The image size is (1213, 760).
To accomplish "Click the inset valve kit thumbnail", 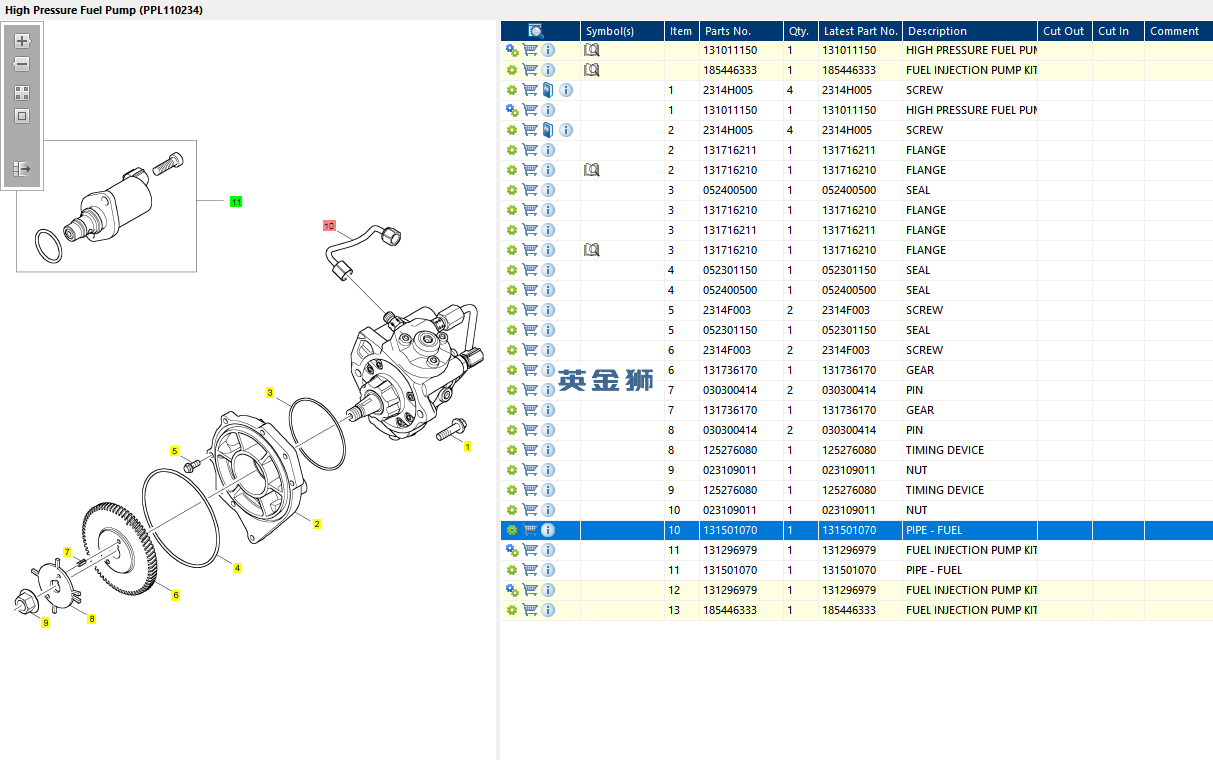I will pyautogui.click(x=106, y=206).
